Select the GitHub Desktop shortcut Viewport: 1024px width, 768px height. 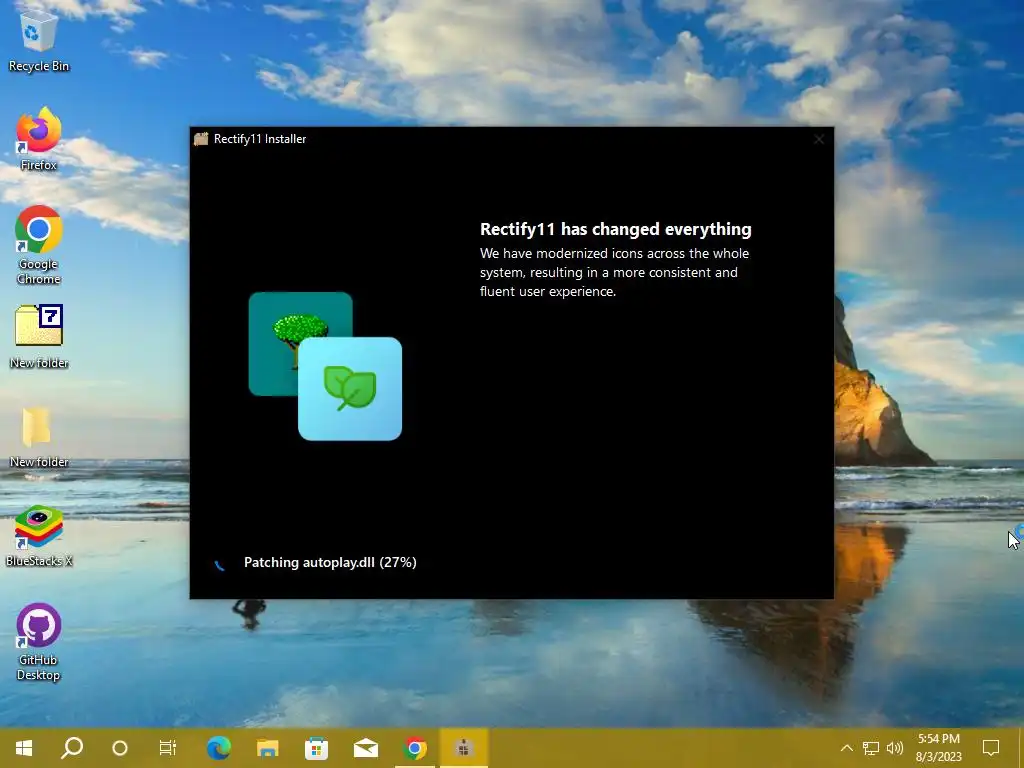click(x=38, y=642)
